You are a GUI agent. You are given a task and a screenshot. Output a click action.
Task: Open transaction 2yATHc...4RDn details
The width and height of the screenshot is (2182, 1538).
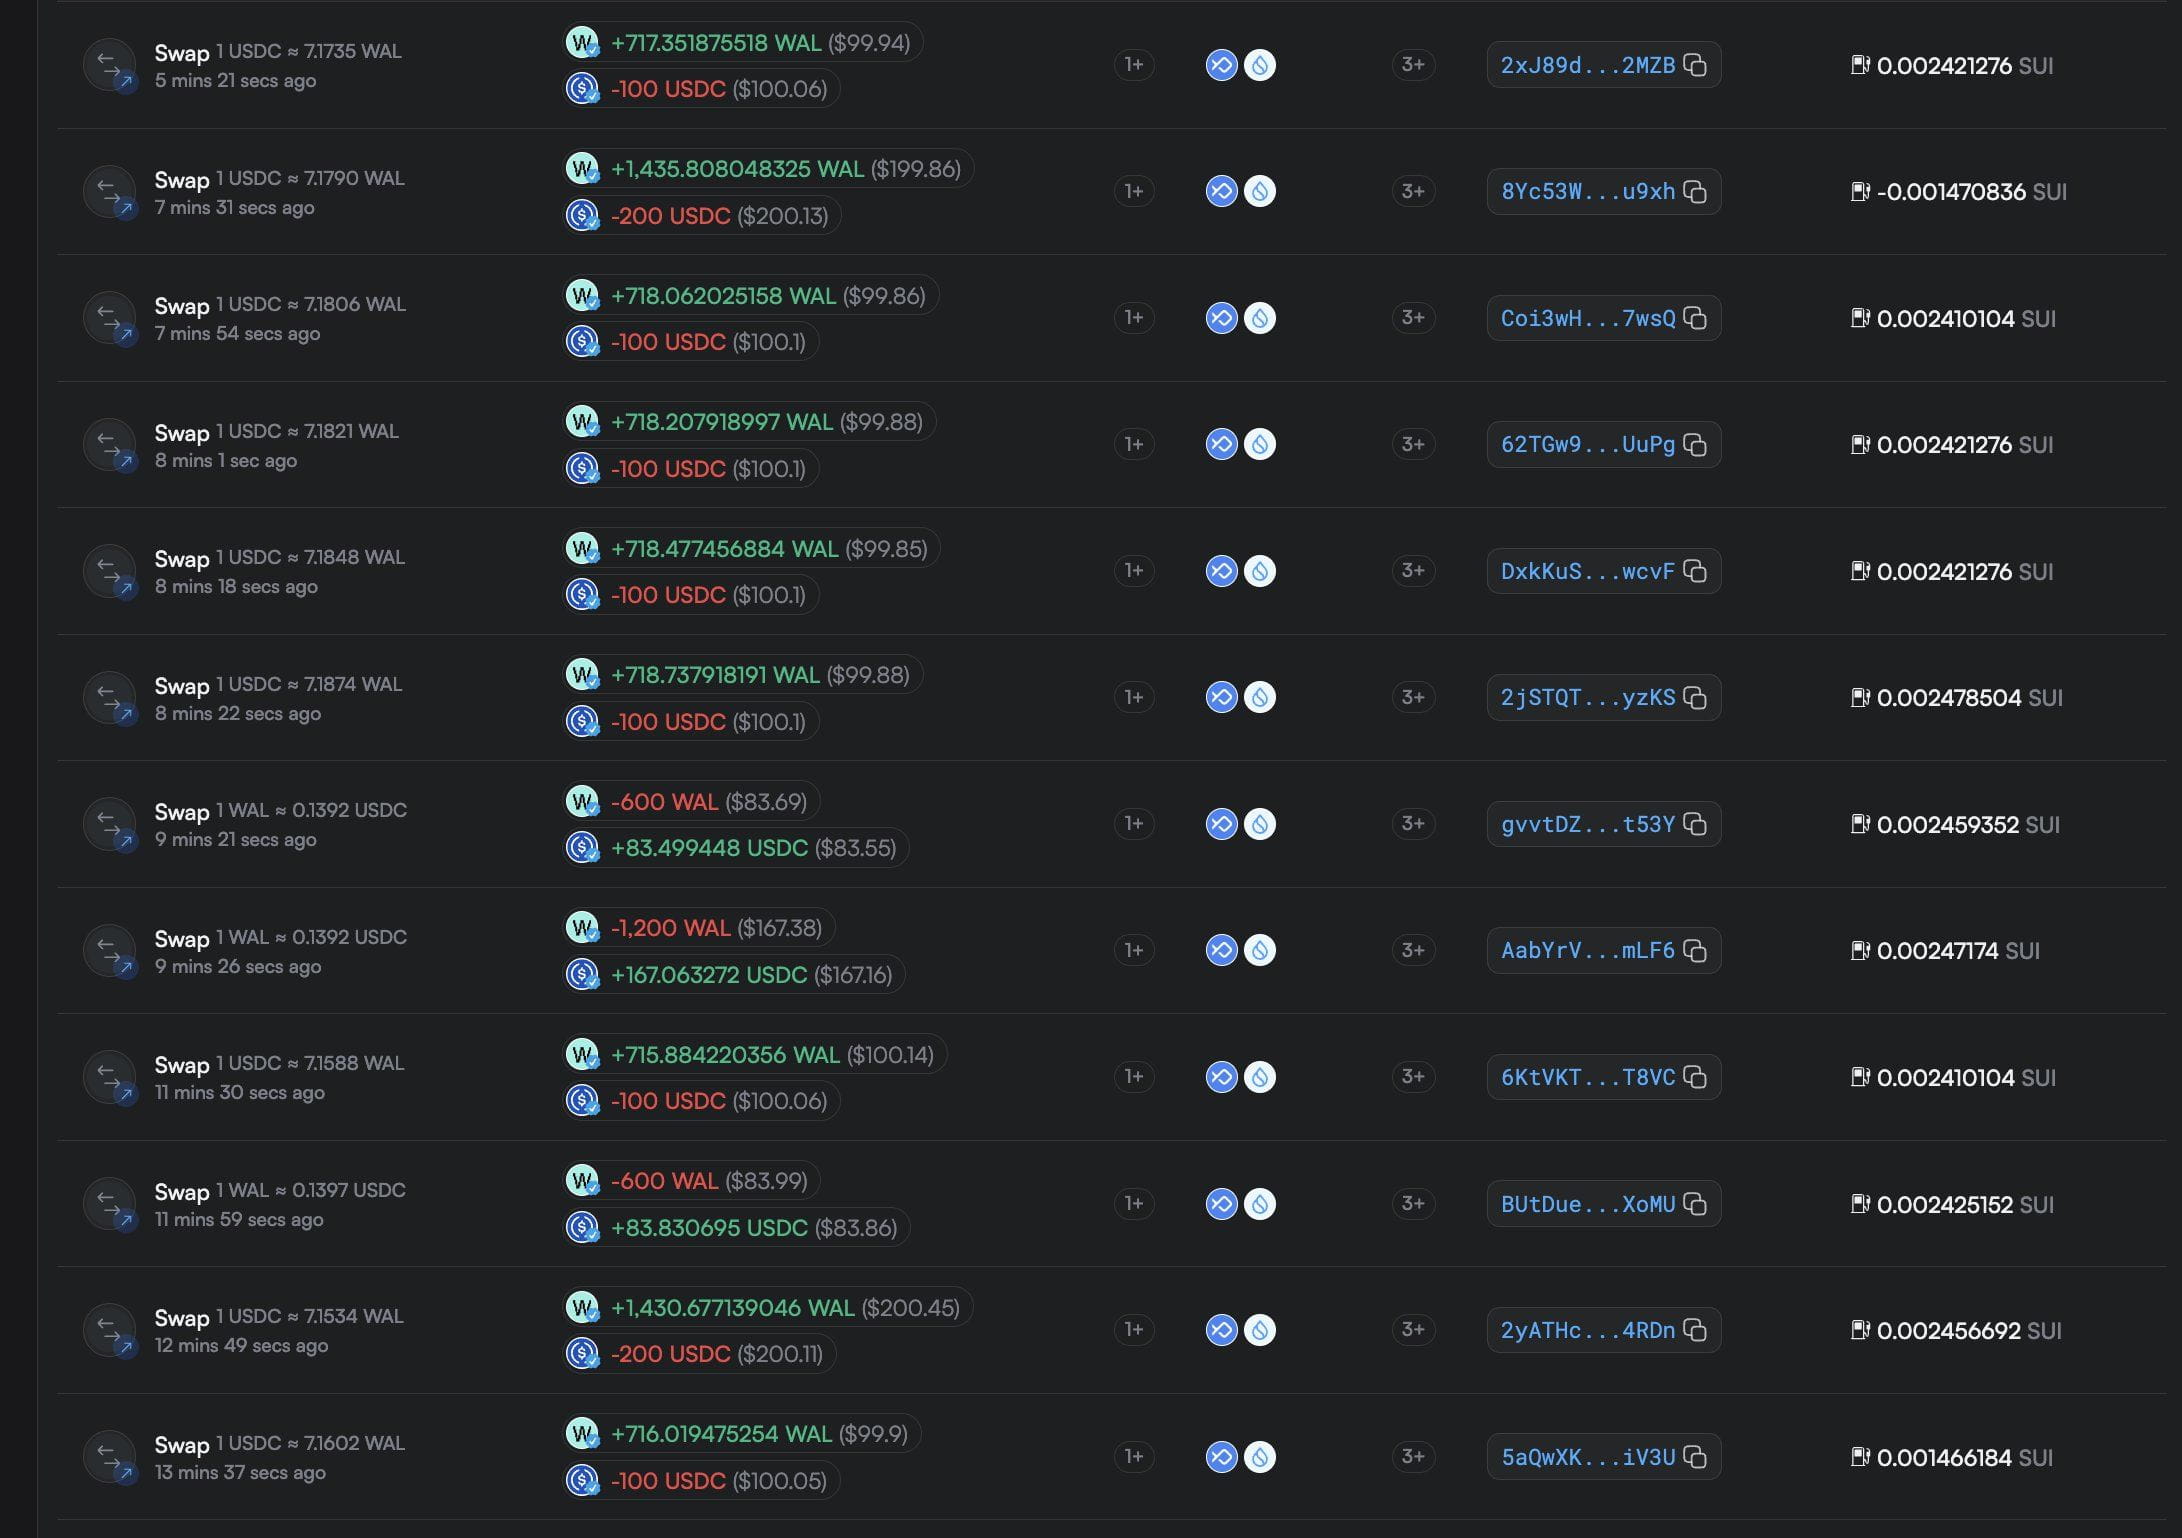1587,1330
